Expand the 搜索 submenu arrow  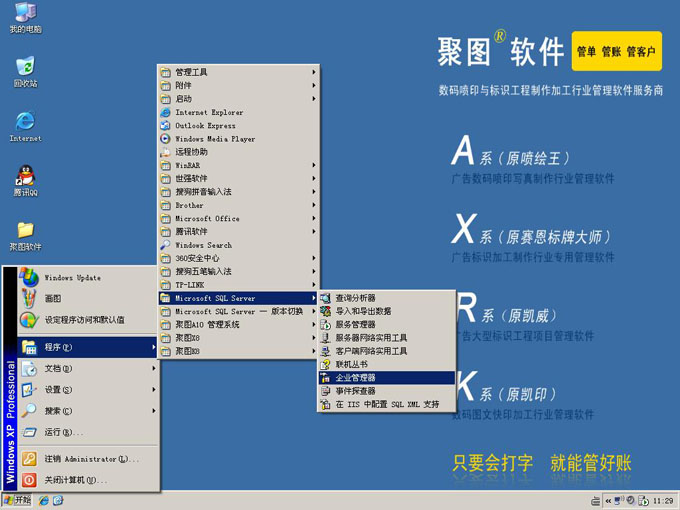(154, 411)
